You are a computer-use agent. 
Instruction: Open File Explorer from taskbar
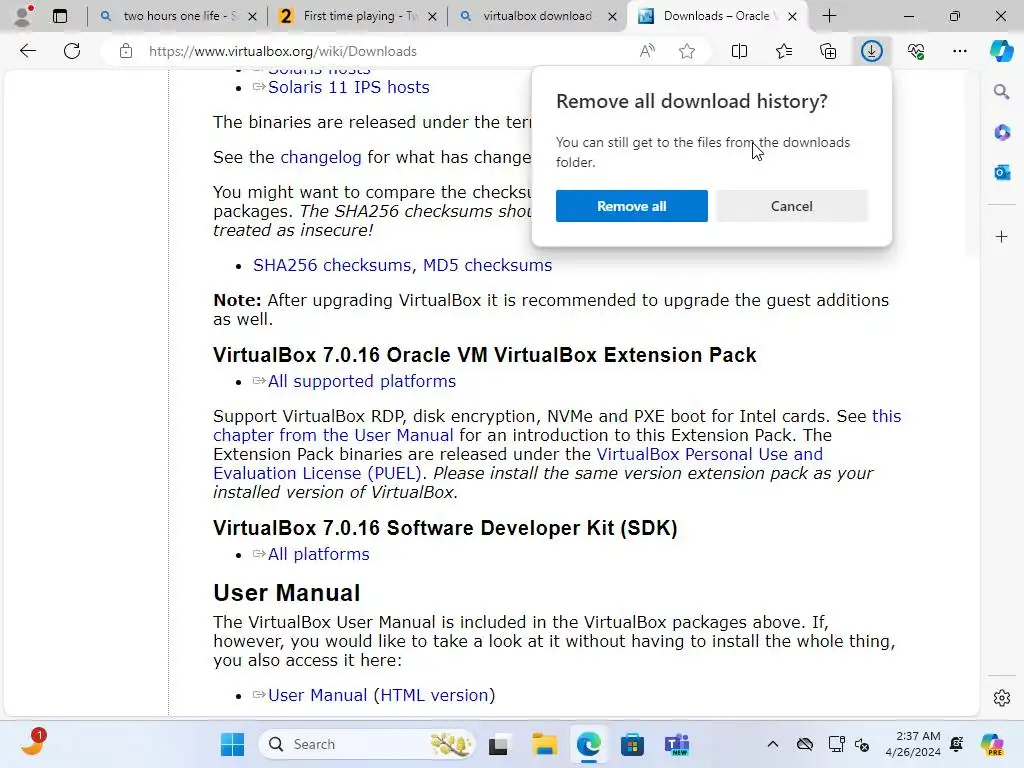pos(544,744)
